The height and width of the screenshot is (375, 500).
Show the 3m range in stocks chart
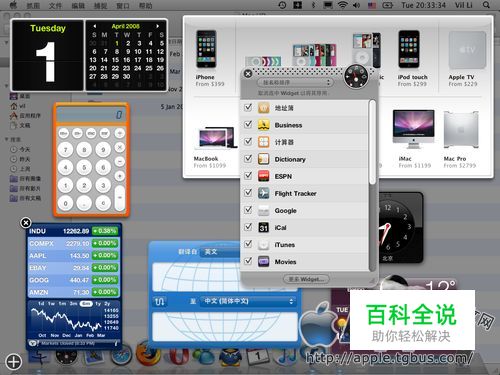click(74, 304)
